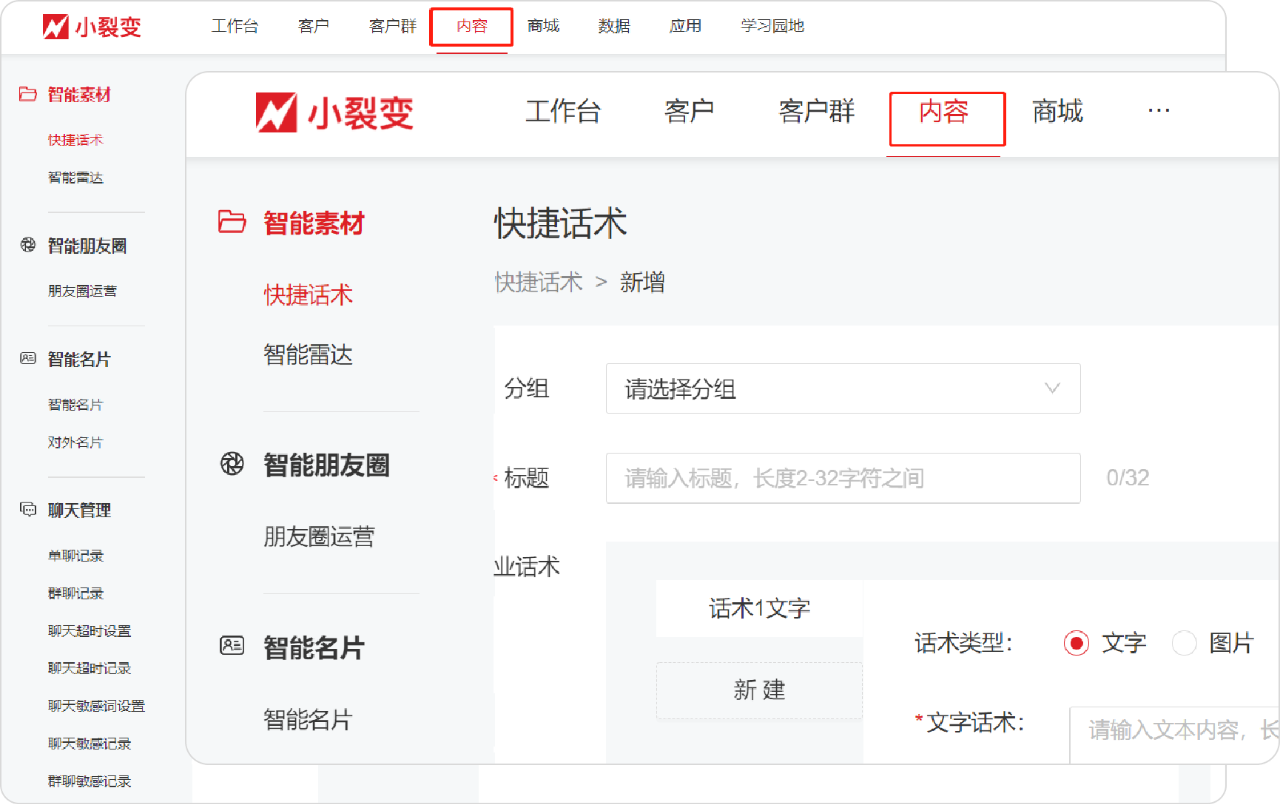Viewport: 1280px width, 804px height.
Task: Click the card icon beside enlarged 智能名片 heading
Action: tap(232, 646)
